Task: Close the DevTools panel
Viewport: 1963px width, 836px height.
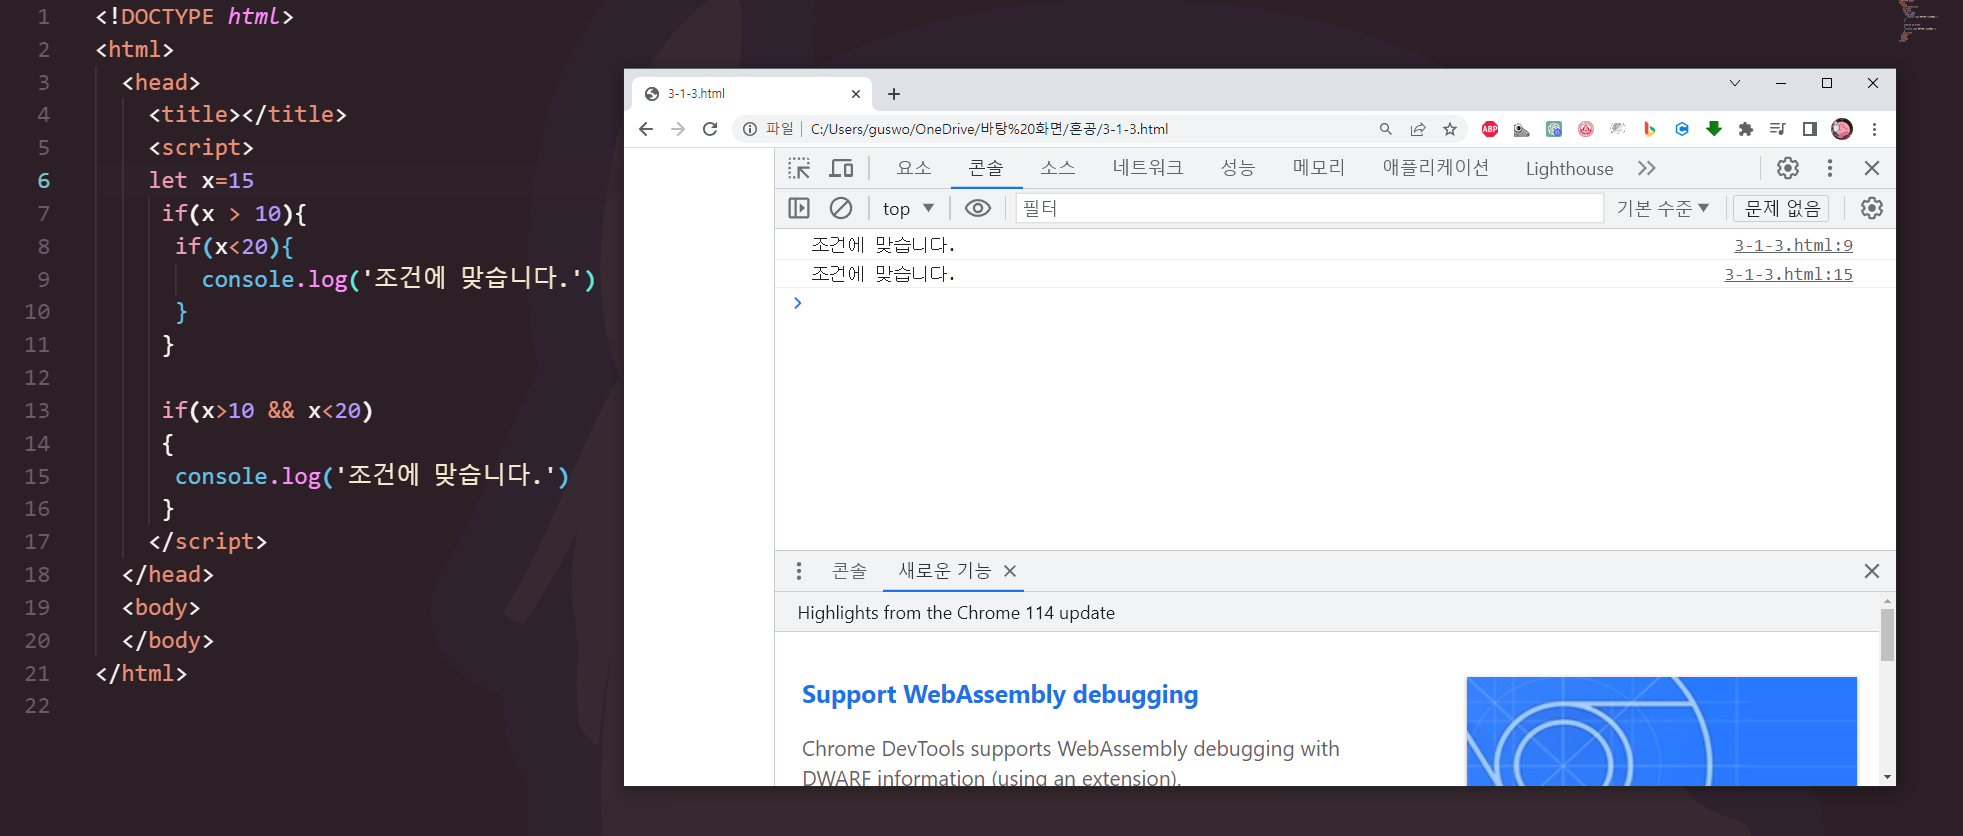Action: tap(1872, 168)
